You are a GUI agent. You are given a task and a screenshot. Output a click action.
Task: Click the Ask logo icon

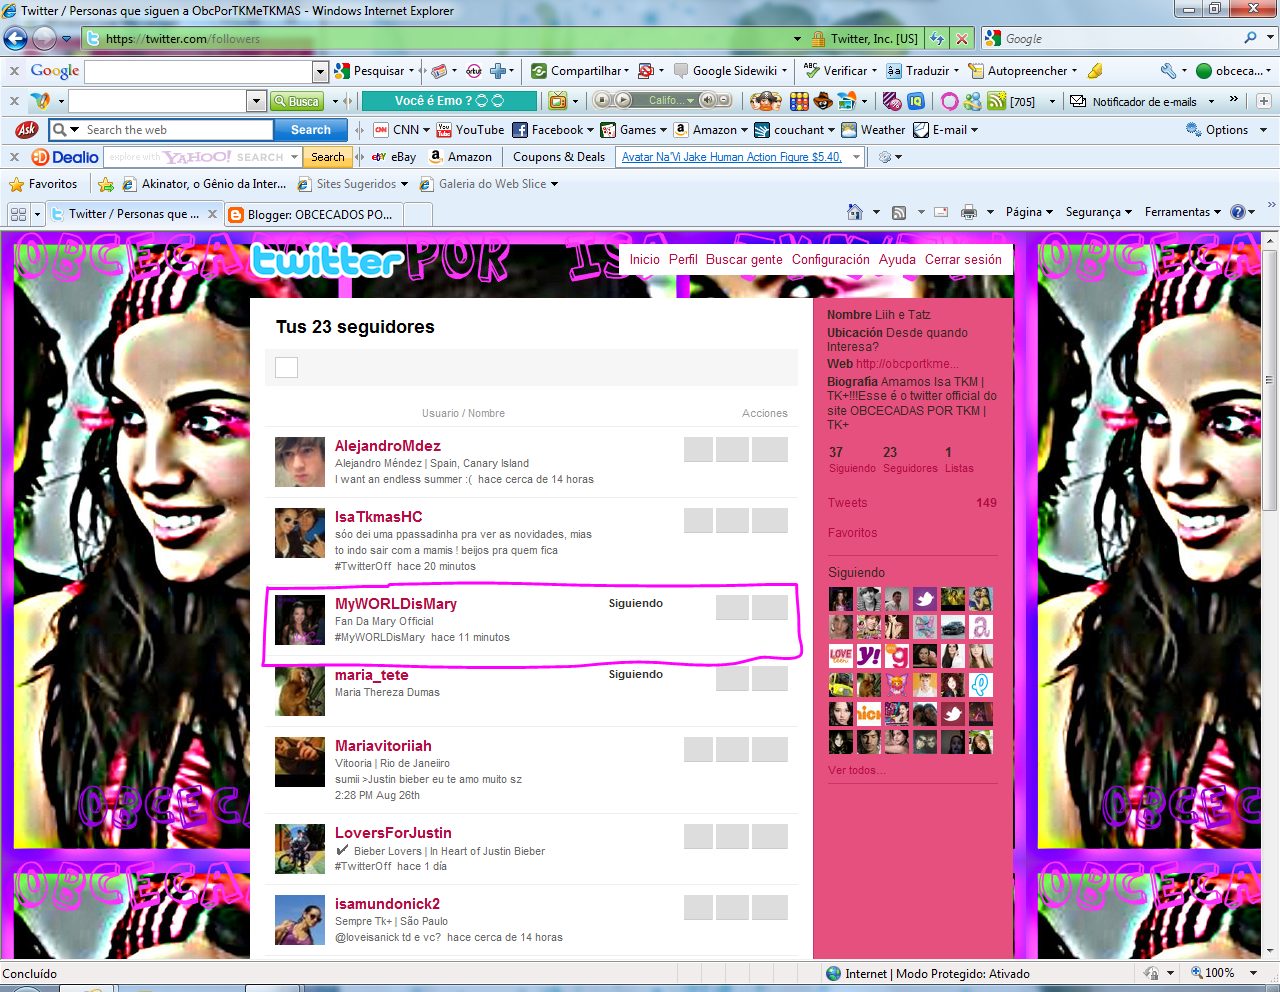pyautogui.click(x=27, y=130)
